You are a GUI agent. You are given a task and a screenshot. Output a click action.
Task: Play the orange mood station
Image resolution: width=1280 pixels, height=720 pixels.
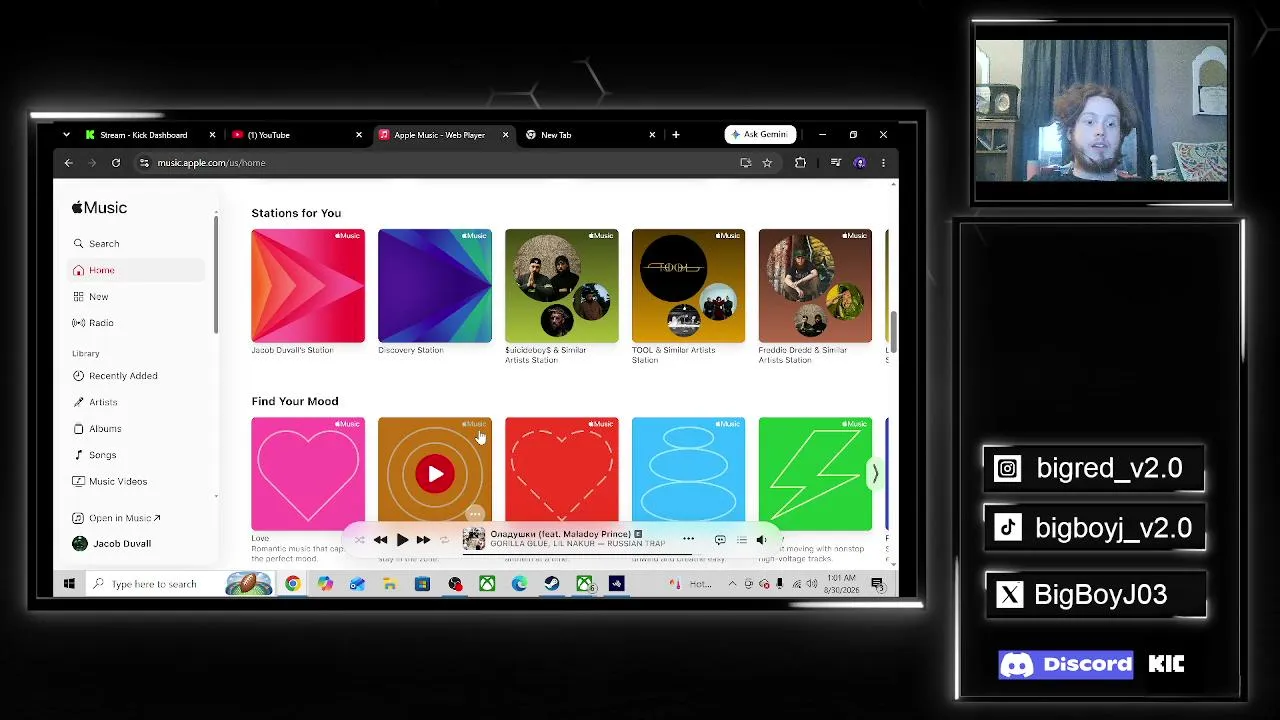point(435,474)
